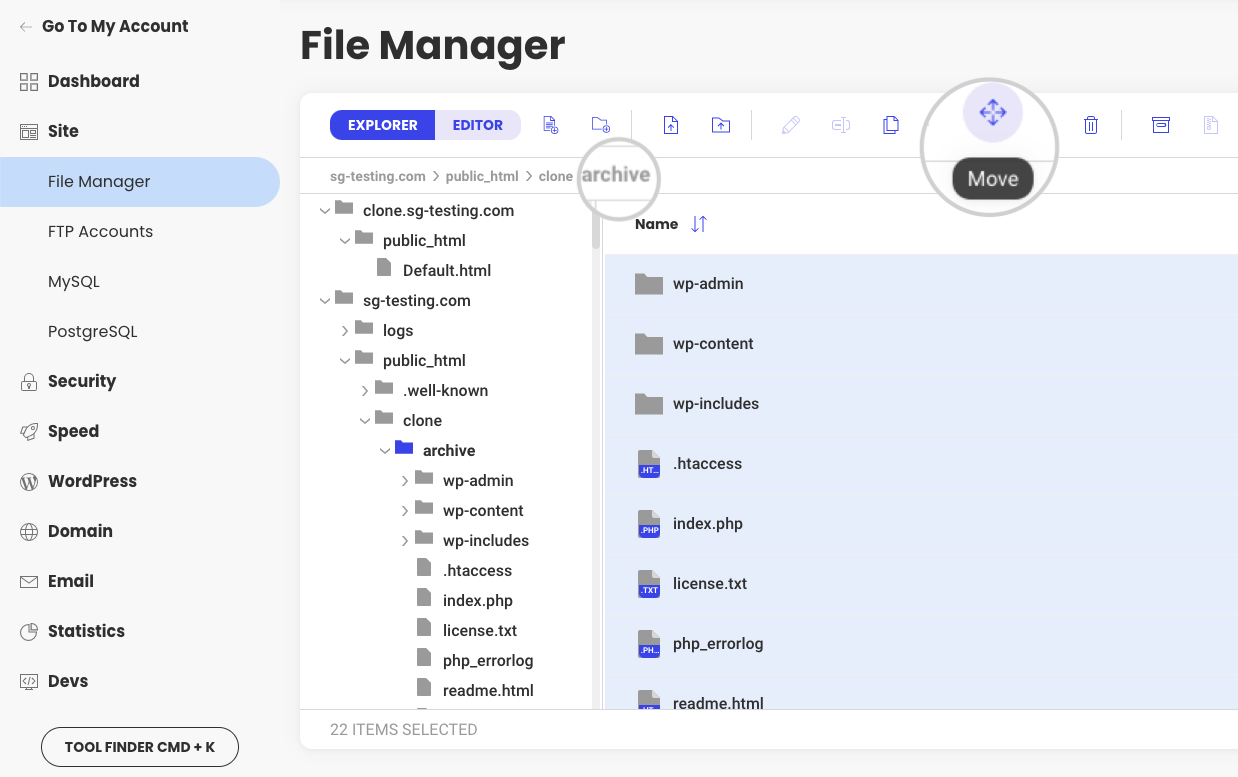This screenshot has width=1238, height=777.
Task: Collapse public_html under sg-testing.com
Action: point(345,361)
